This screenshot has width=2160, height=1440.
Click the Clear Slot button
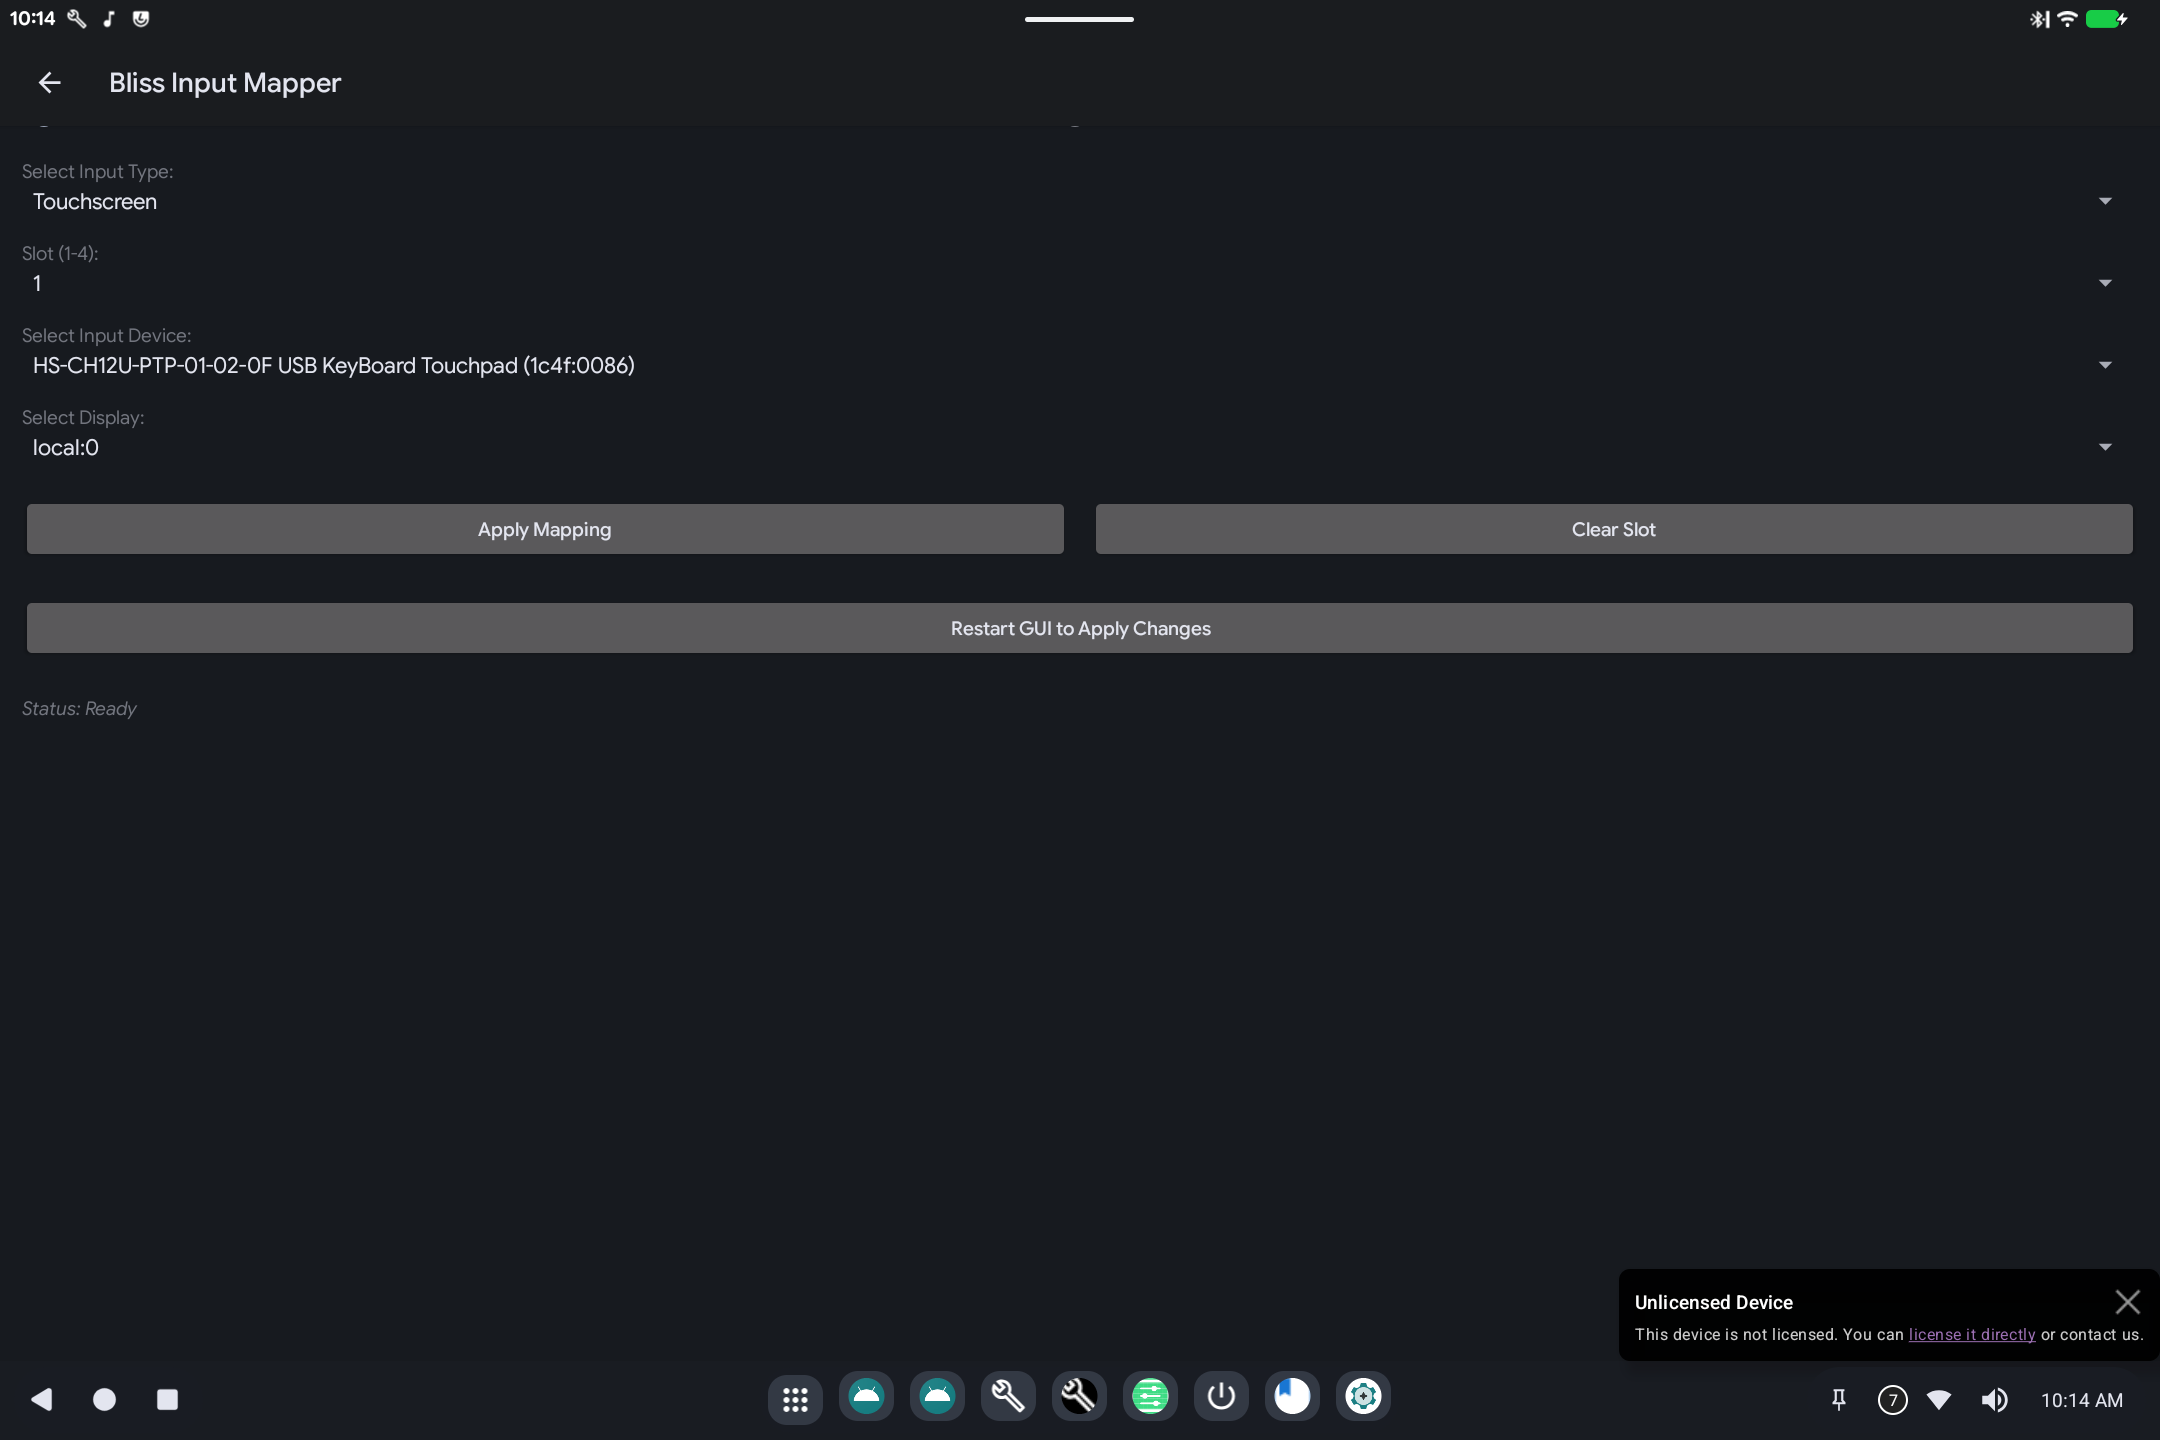click(1614, 529)
